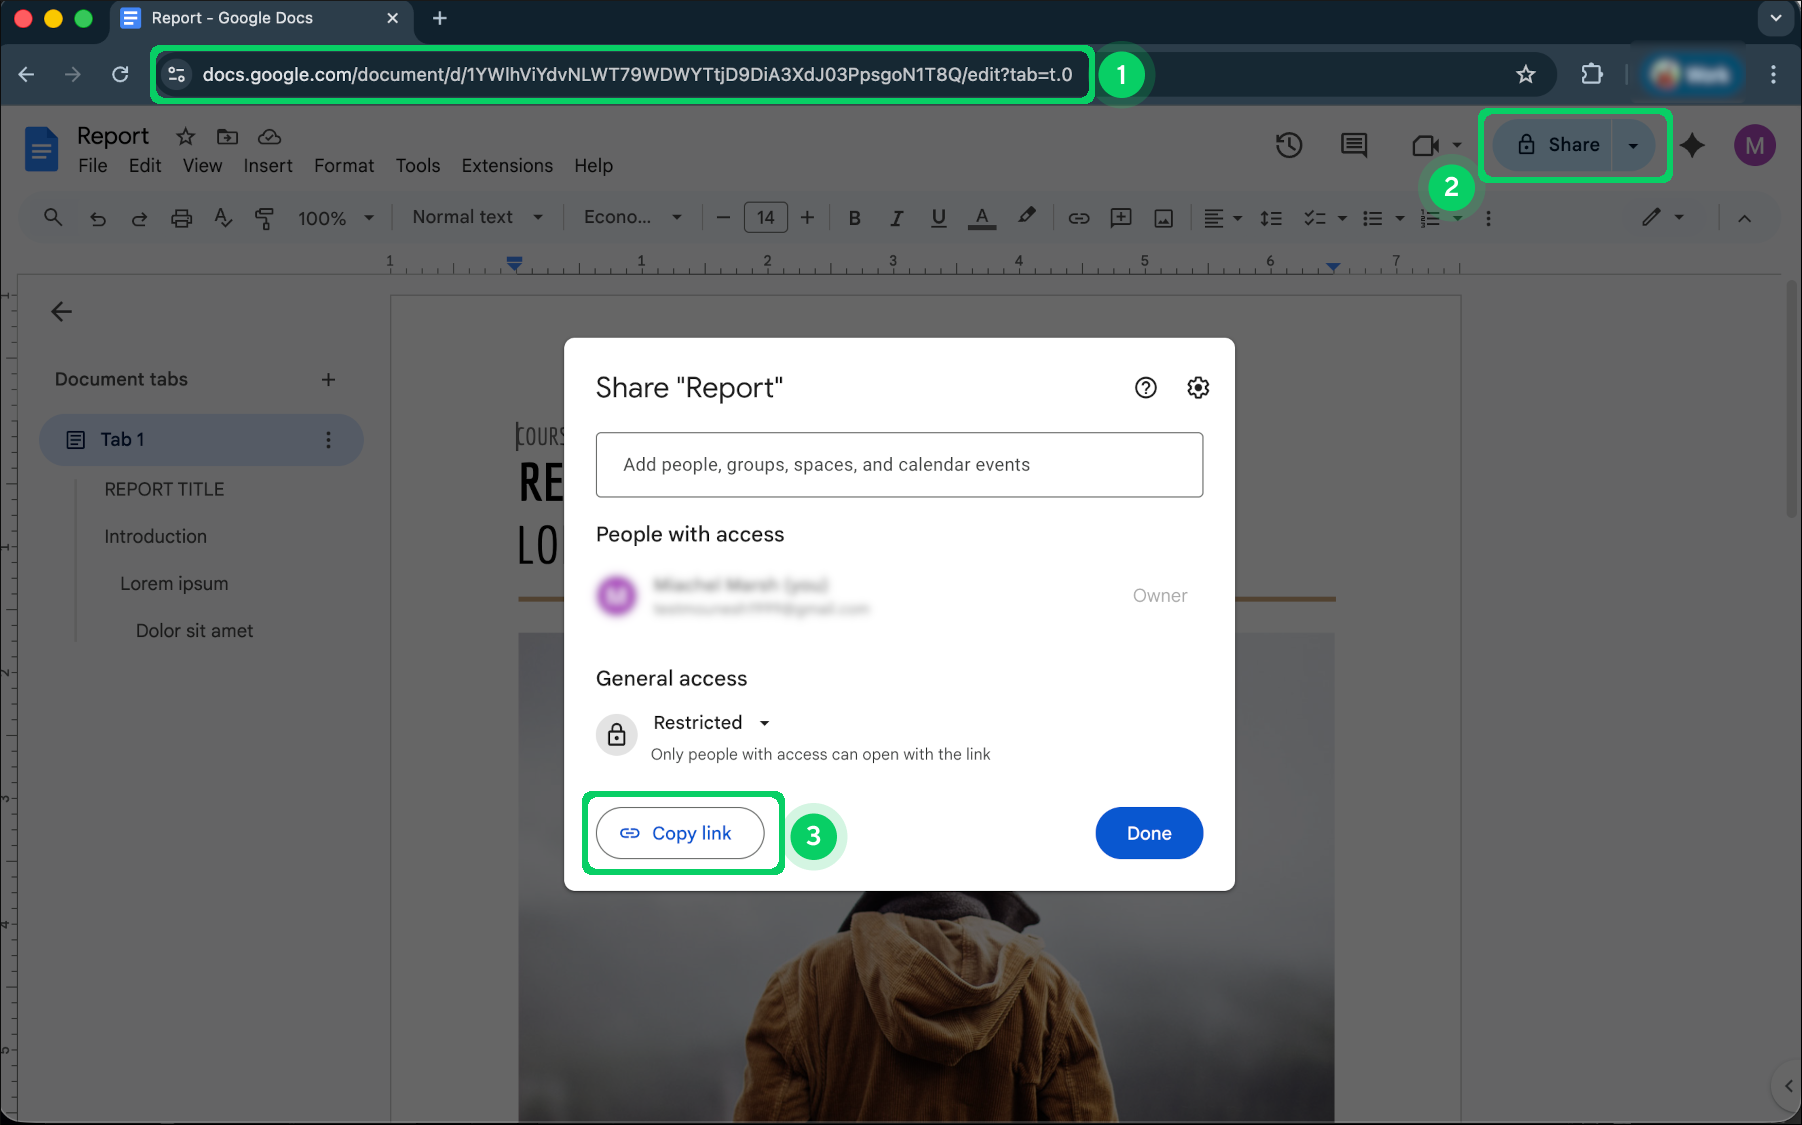Screen dimensions: 1802x1125
Task: Open the comments history icon
Action: (1353, 145)
